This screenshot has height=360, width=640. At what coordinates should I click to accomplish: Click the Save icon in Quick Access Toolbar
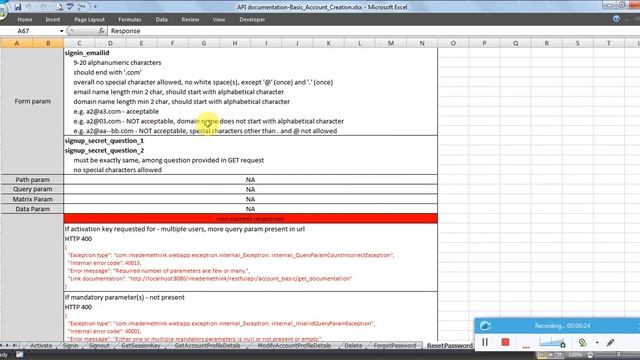pyautogui.click(x=18, y=7)
